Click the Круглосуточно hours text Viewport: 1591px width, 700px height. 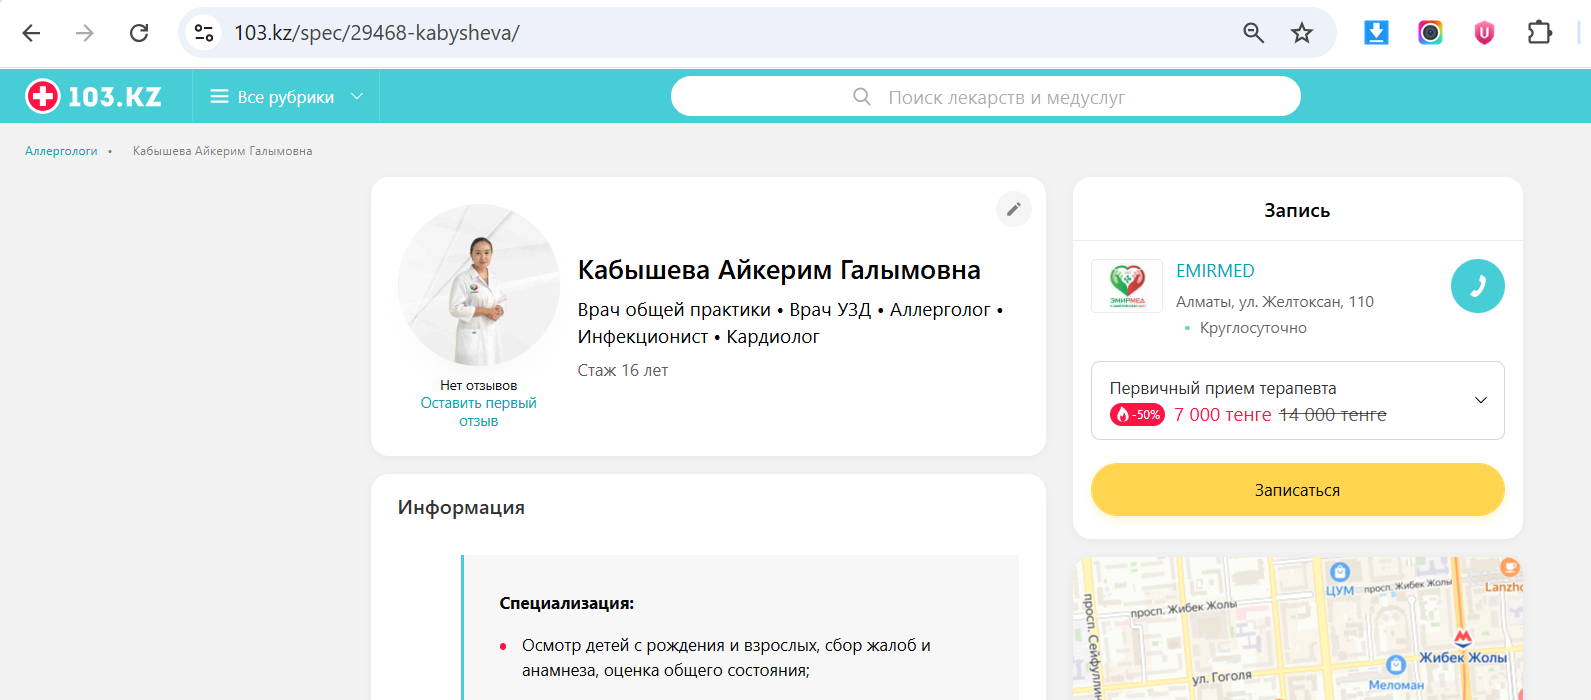point(1253,328)
